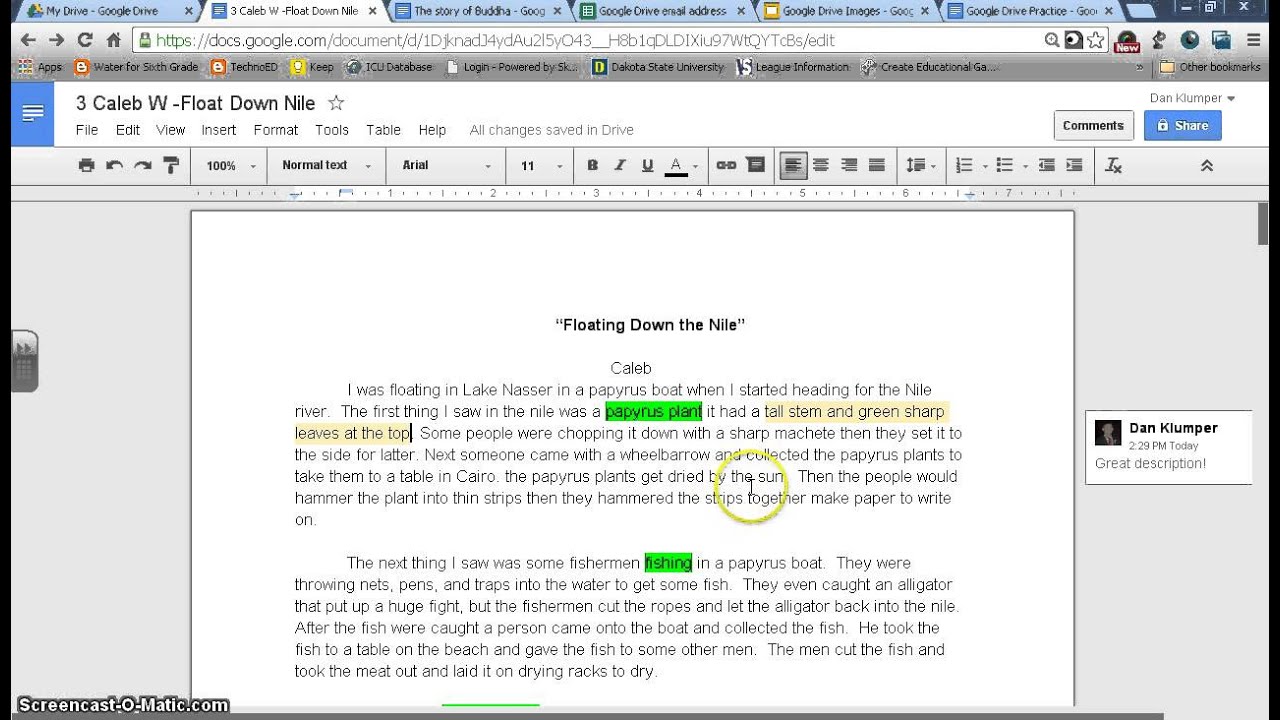Increase indent of the paragraph
The image size is (1280, 720).
[x=1074, y=166]
